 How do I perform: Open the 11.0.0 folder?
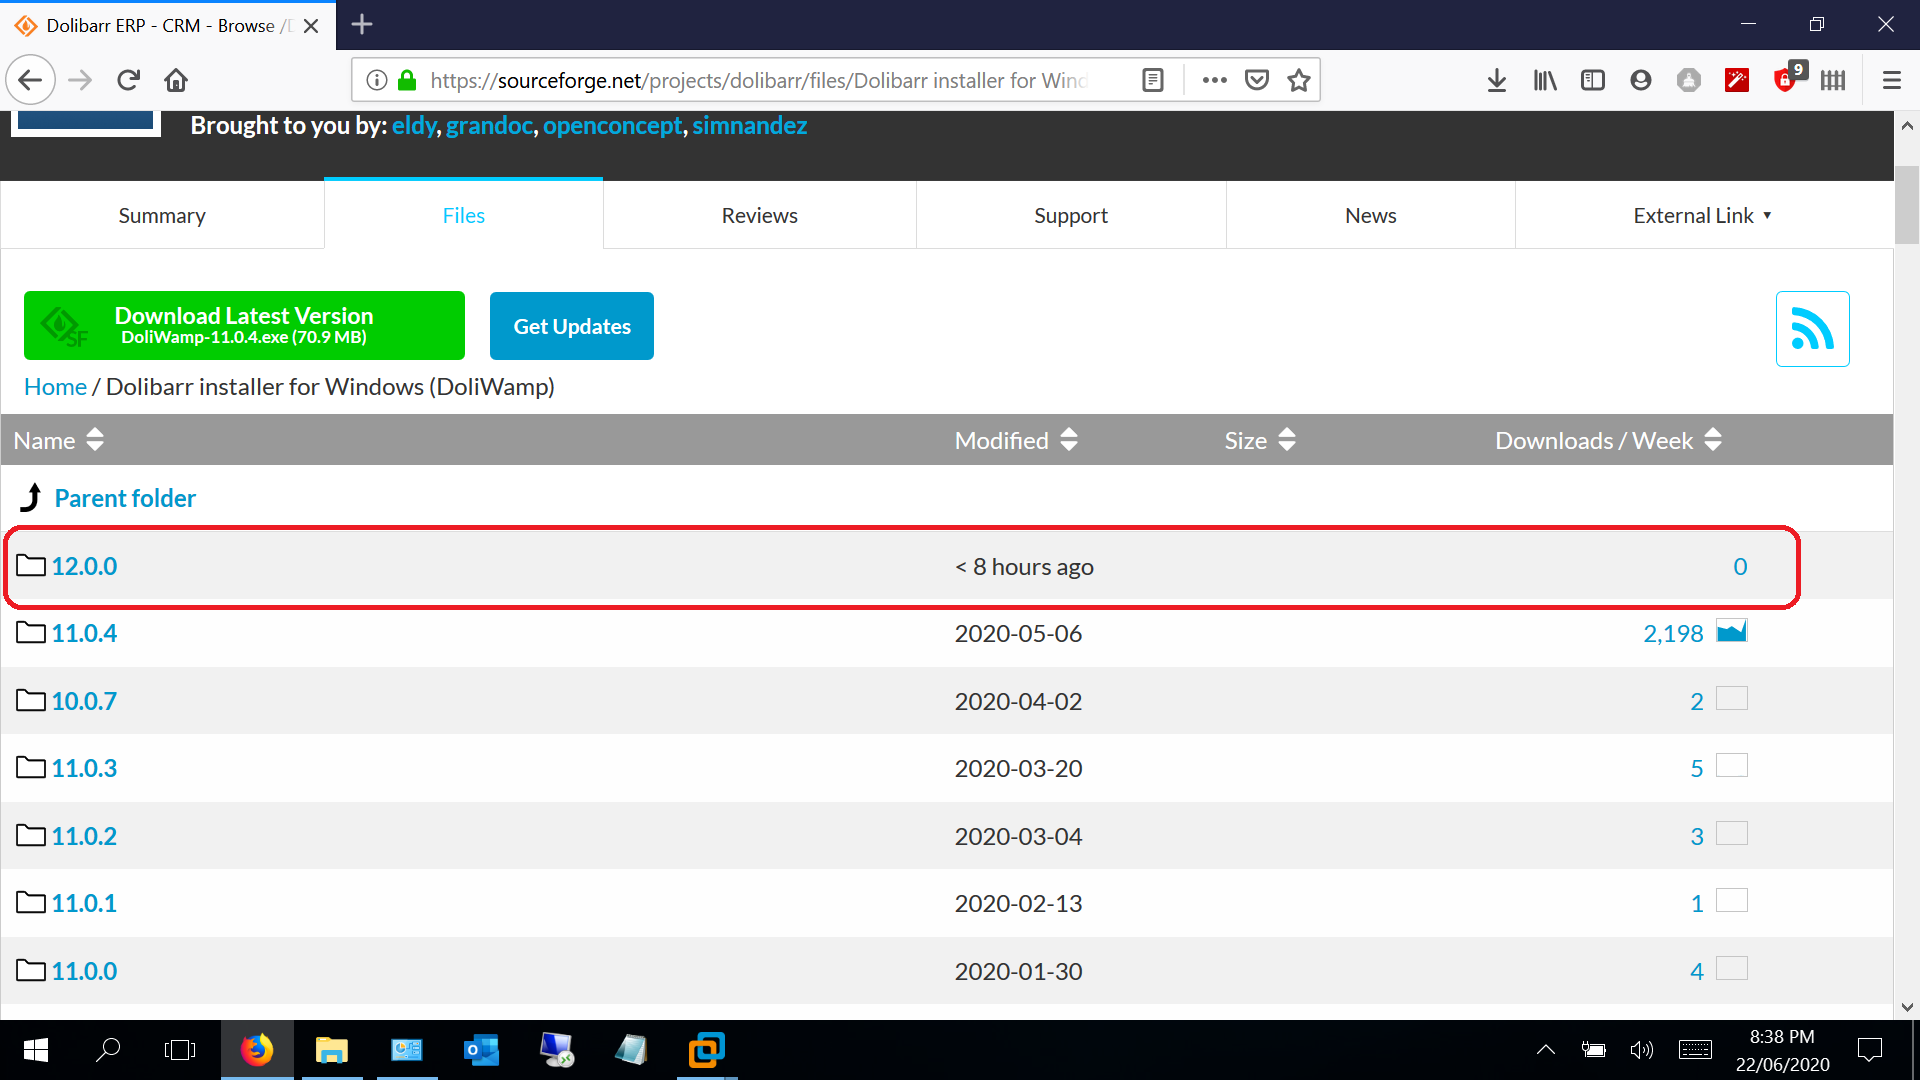pyautogui.click(x=84, y=971)
